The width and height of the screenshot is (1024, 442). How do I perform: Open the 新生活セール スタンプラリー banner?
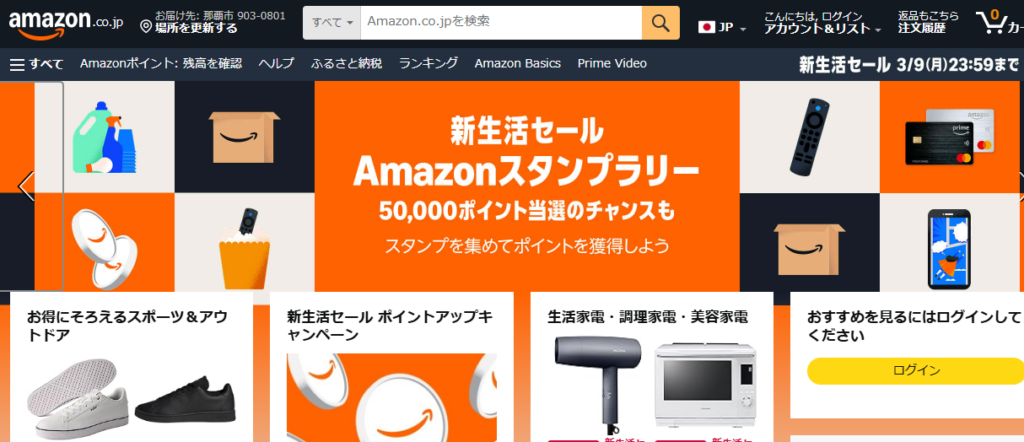527,186
